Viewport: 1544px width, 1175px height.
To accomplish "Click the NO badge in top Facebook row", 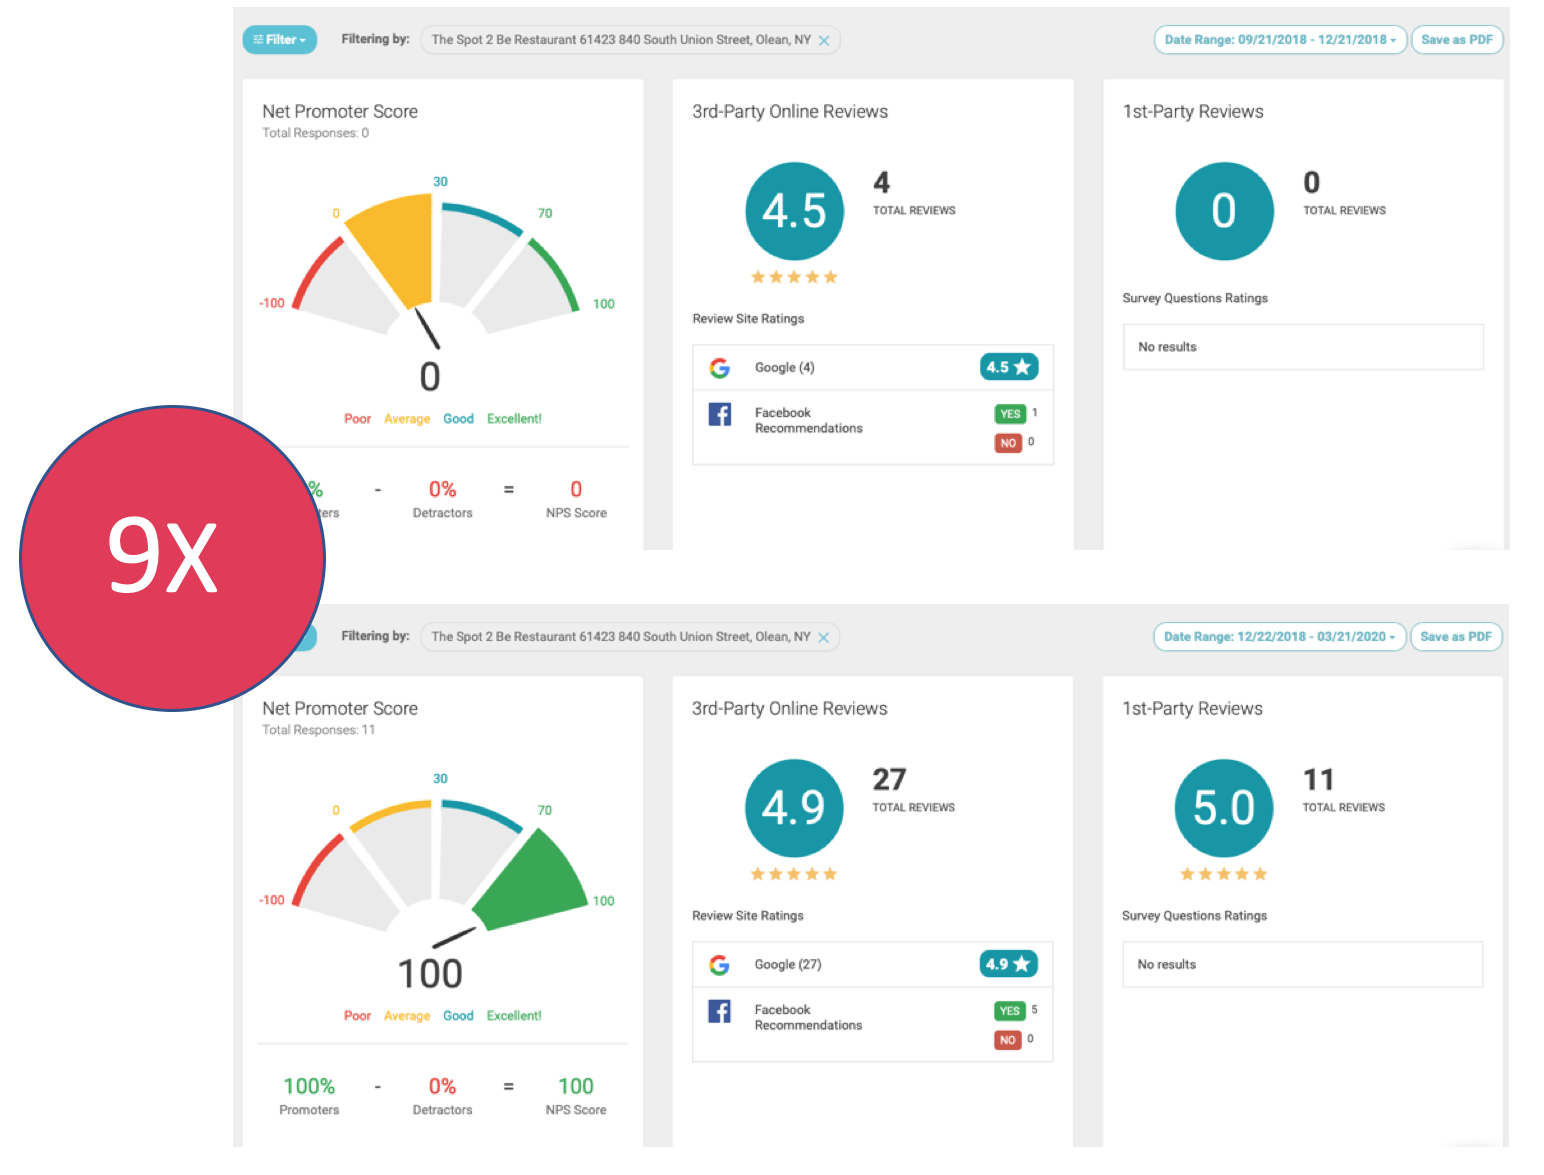I will [1008, 443].
